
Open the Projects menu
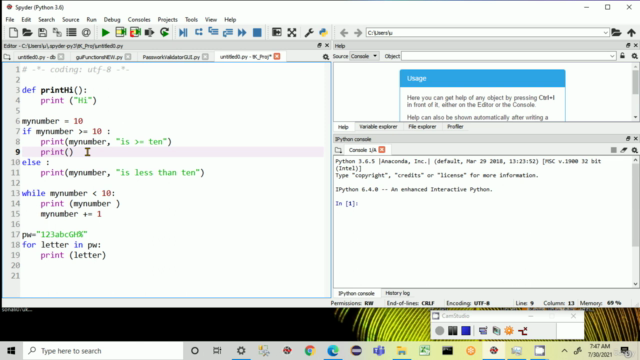[167, 20]
